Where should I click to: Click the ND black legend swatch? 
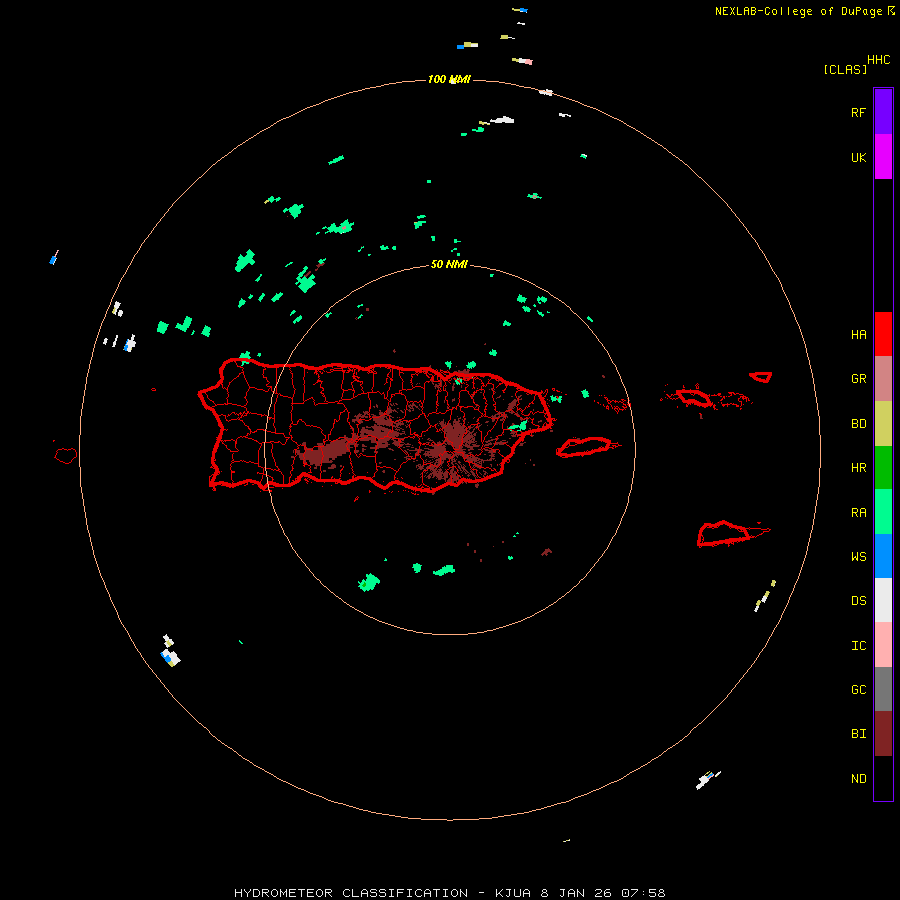[883, 778]
